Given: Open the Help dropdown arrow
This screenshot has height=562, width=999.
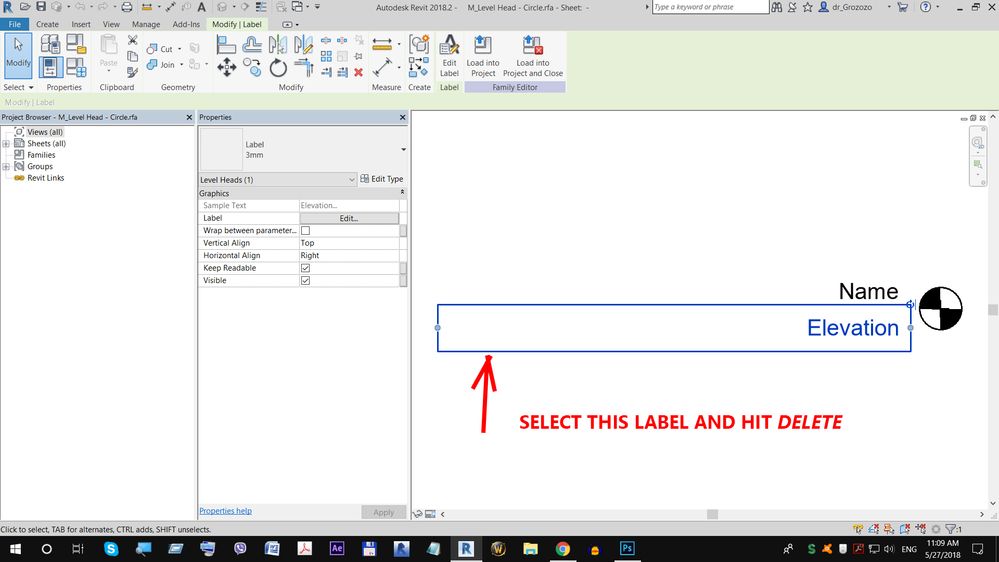Looking at the screenshot, I should pos(938,7).
